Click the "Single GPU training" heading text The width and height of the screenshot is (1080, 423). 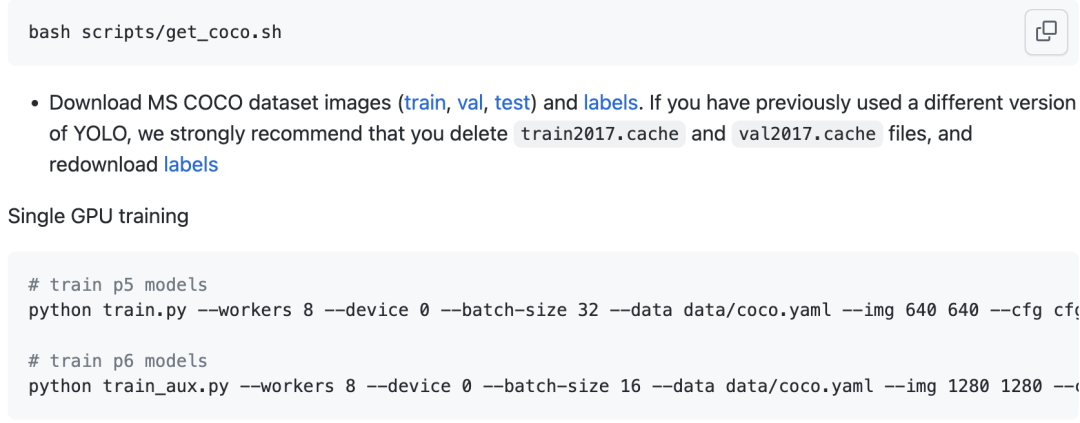[x=98, y=215]
